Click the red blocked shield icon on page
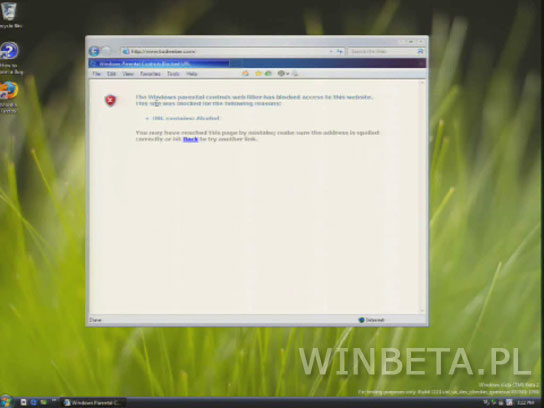This screenshot has width=544, height=408. 110,101
